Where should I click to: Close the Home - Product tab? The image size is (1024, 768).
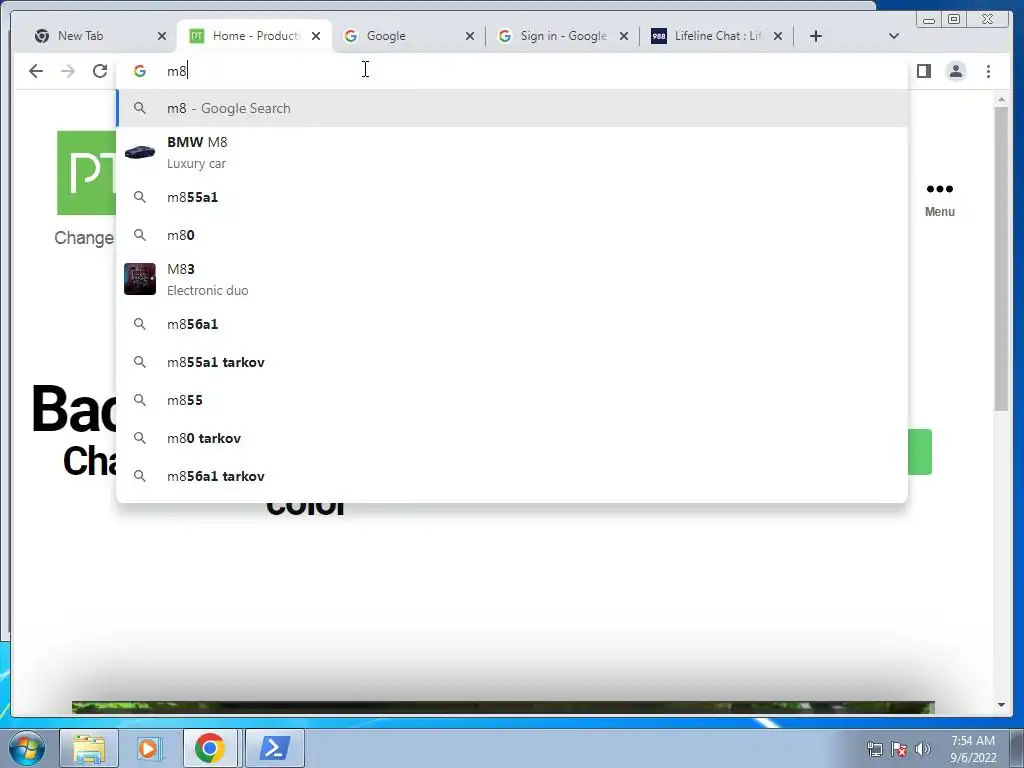316,36
